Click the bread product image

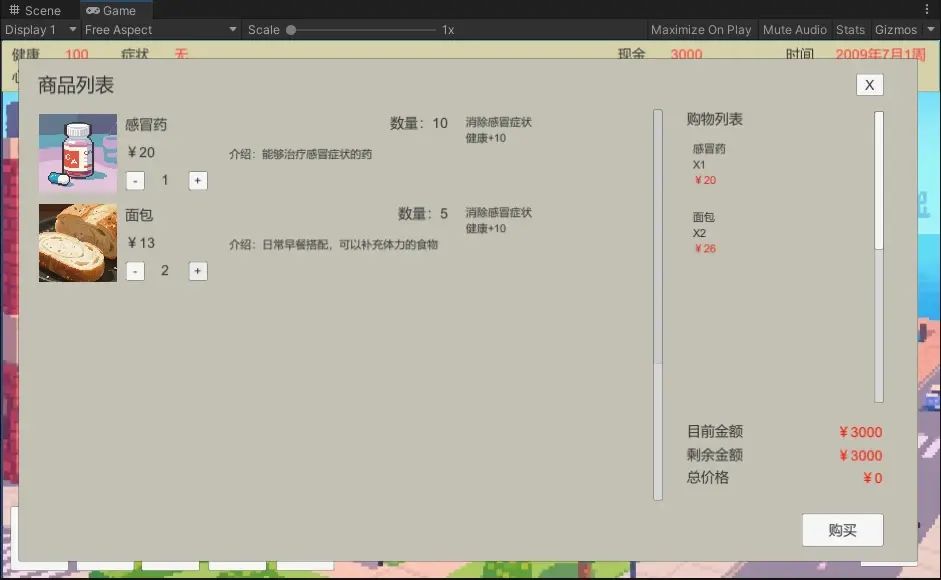[x=78, y=243]
